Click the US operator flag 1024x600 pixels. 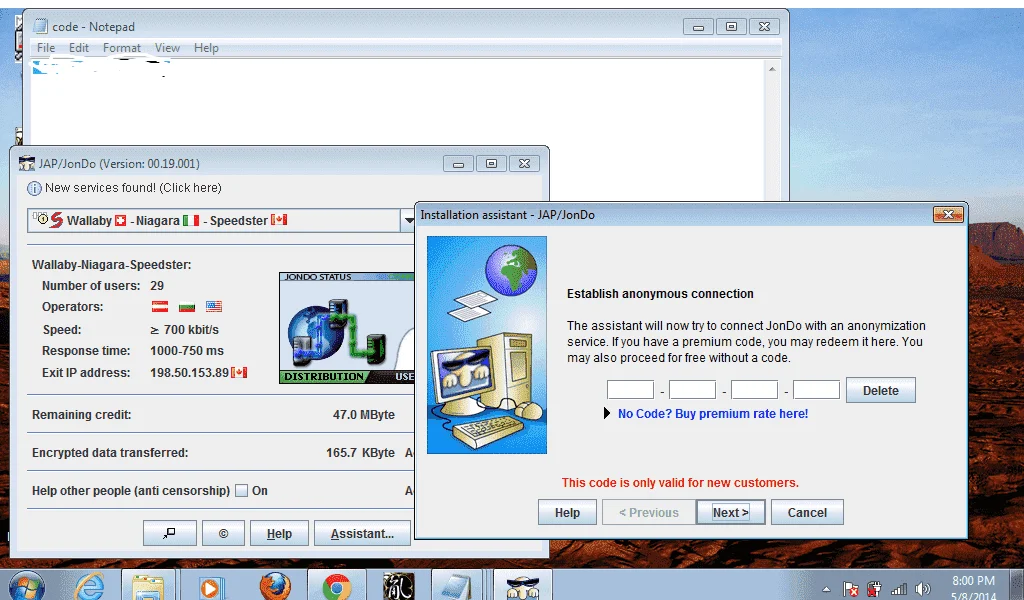point(214,306)
